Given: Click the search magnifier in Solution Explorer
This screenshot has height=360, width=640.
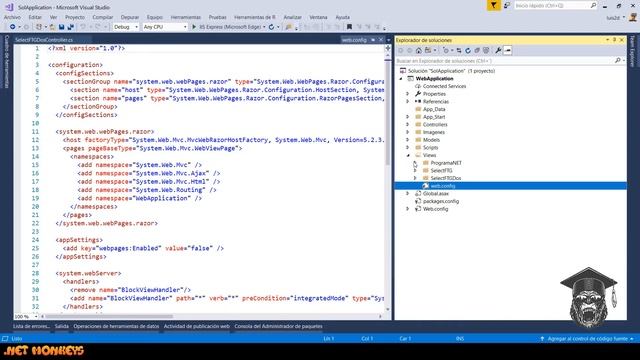Looking at the screenshot, I should (x=618, y=60).
